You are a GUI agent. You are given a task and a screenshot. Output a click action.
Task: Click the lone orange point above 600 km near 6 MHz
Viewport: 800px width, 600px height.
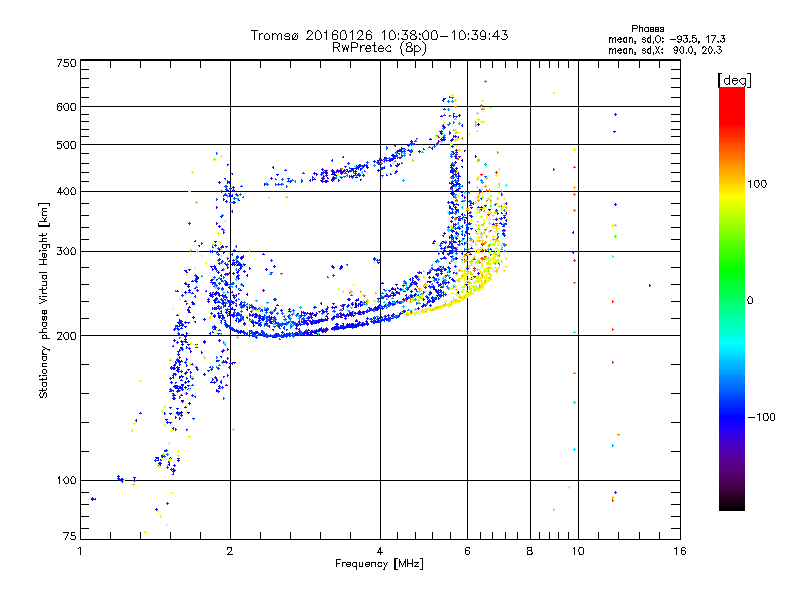(485, 81)
